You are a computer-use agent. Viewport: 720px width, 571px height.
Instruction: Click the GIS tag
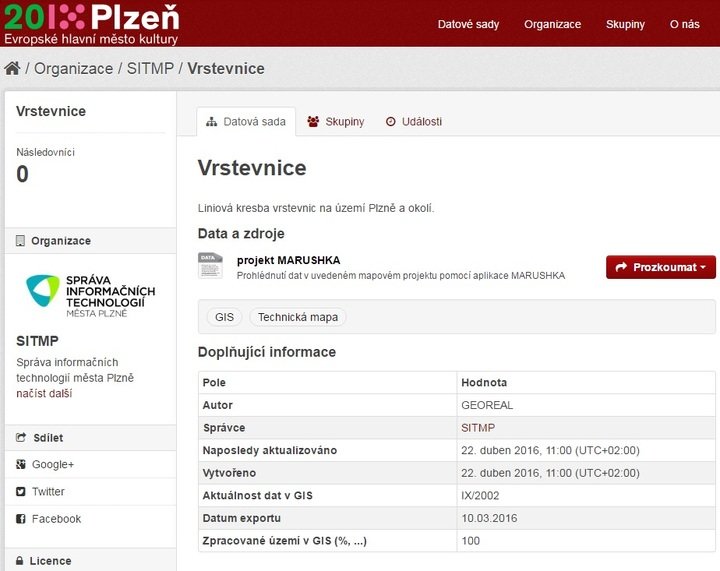[x=224, y=317]
